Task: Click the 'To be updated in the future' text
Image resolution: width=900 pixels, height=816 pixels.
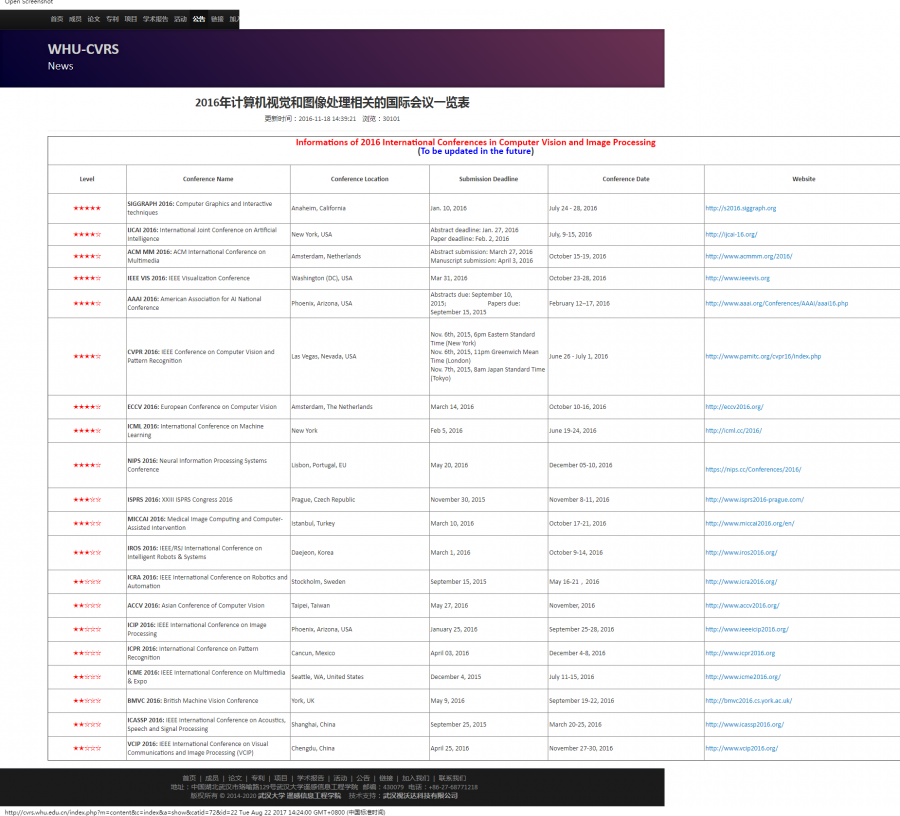Action: [x=475, y=151]
